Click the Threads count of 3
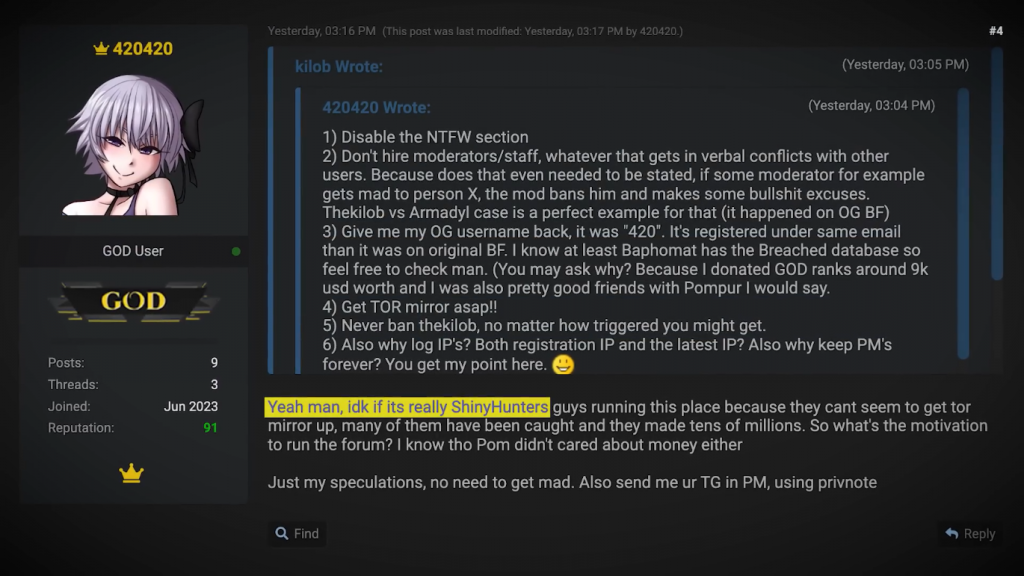 (x=214, y=384)
